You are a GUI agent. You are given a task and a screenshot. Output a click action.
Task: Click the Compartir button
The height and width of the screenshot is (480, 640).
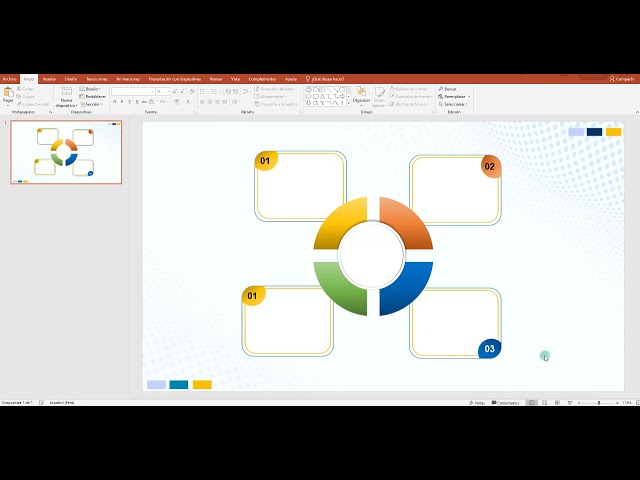622,79
